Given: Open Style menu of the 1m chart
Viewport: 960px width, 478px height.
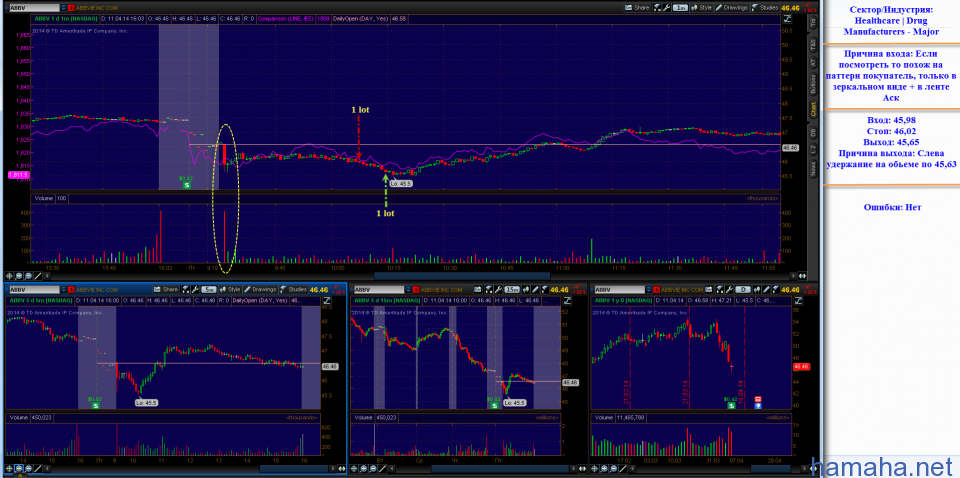Looking at the screenshot, I should pos(702,8).
